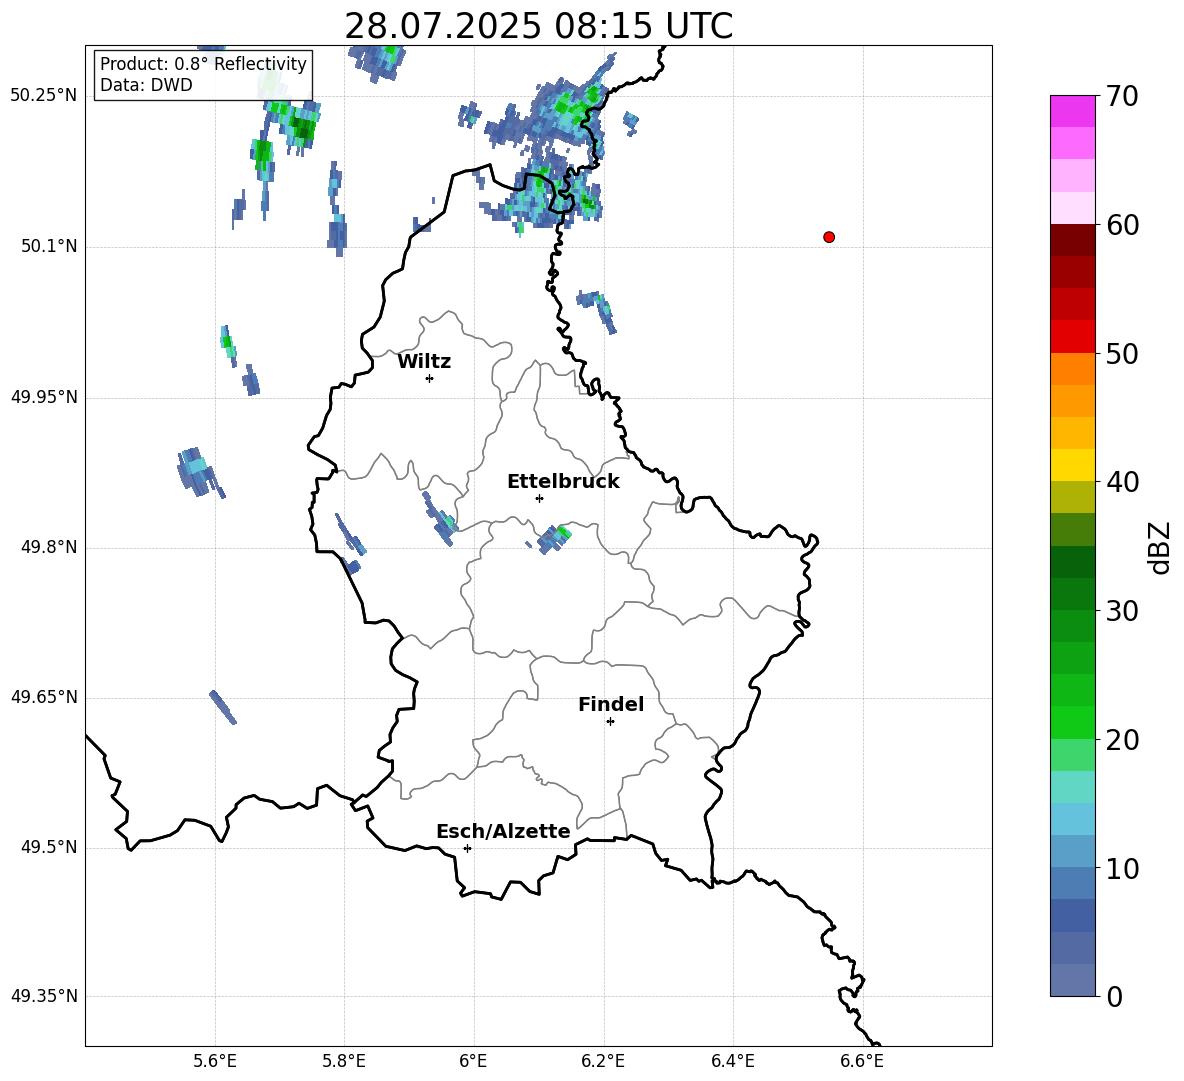Click the 5.8°E longitude label

click(x=344, y=1061)
